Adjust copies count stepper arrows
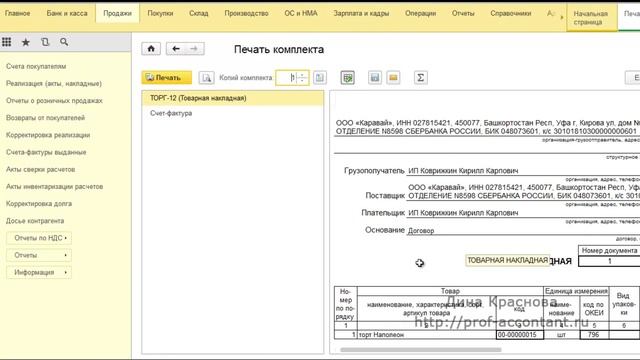Image resolution: width=640 pixels, height=360 pixels. [302, 78]
